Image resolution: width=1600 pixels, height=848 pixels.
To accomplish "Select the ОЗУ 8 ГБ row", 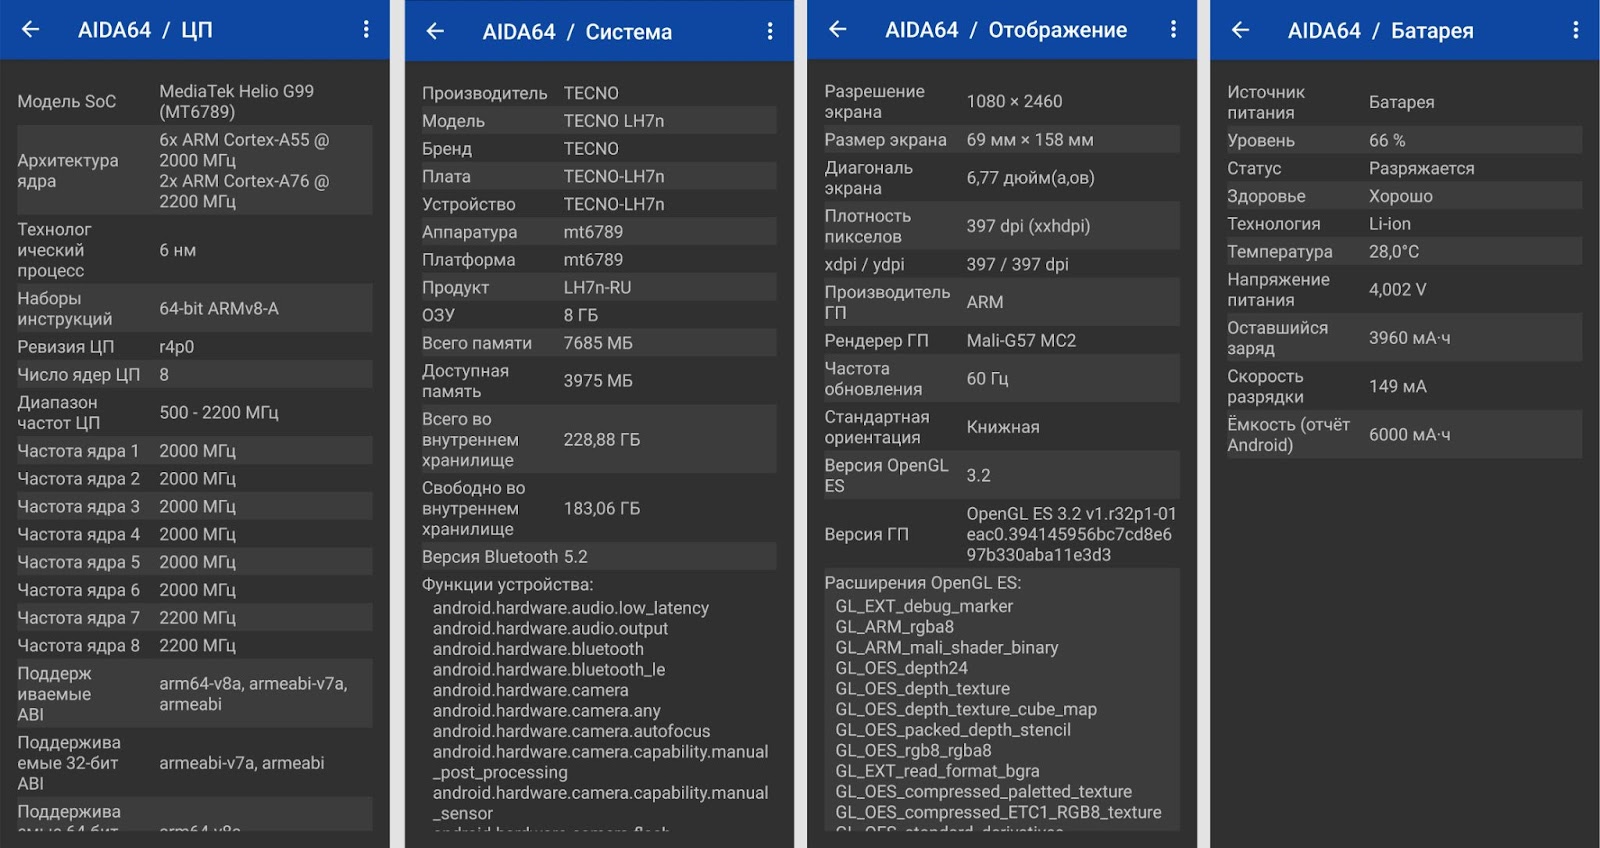I will pyautogui.click(x=598, y=315).
